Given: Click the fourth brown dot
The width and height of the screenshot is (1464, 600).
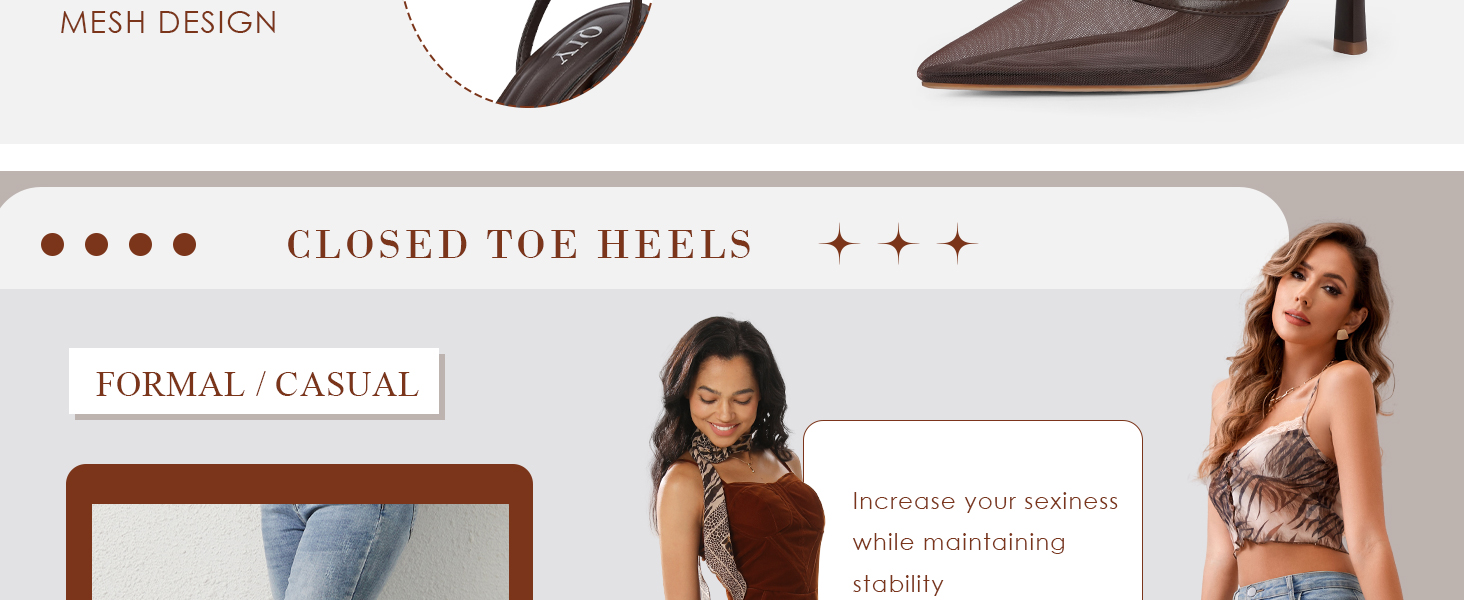Looking at the screenshot, I should 185,245.
